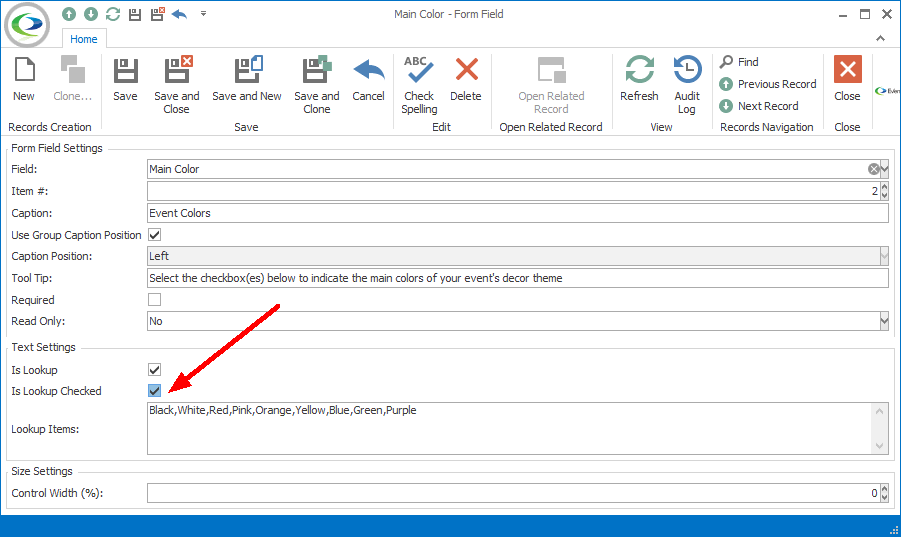Go to Previous Record
The height and width of the screenshot is (537, 901).
(x=768, y=84)
